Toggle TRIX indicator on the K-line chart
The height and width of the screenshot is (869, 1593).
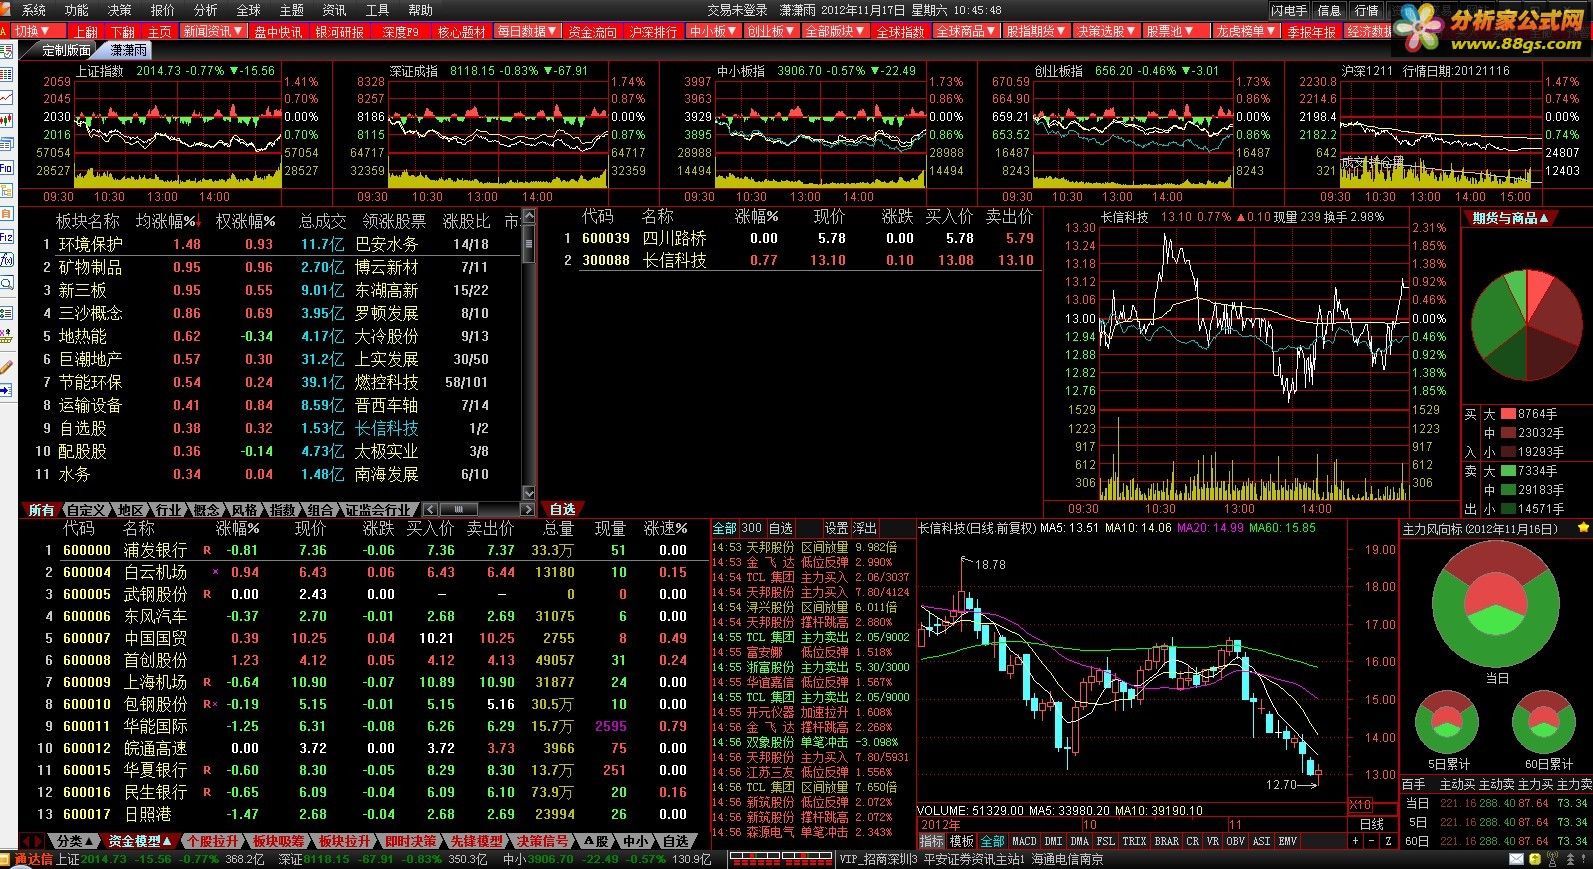pos(1134,842)
